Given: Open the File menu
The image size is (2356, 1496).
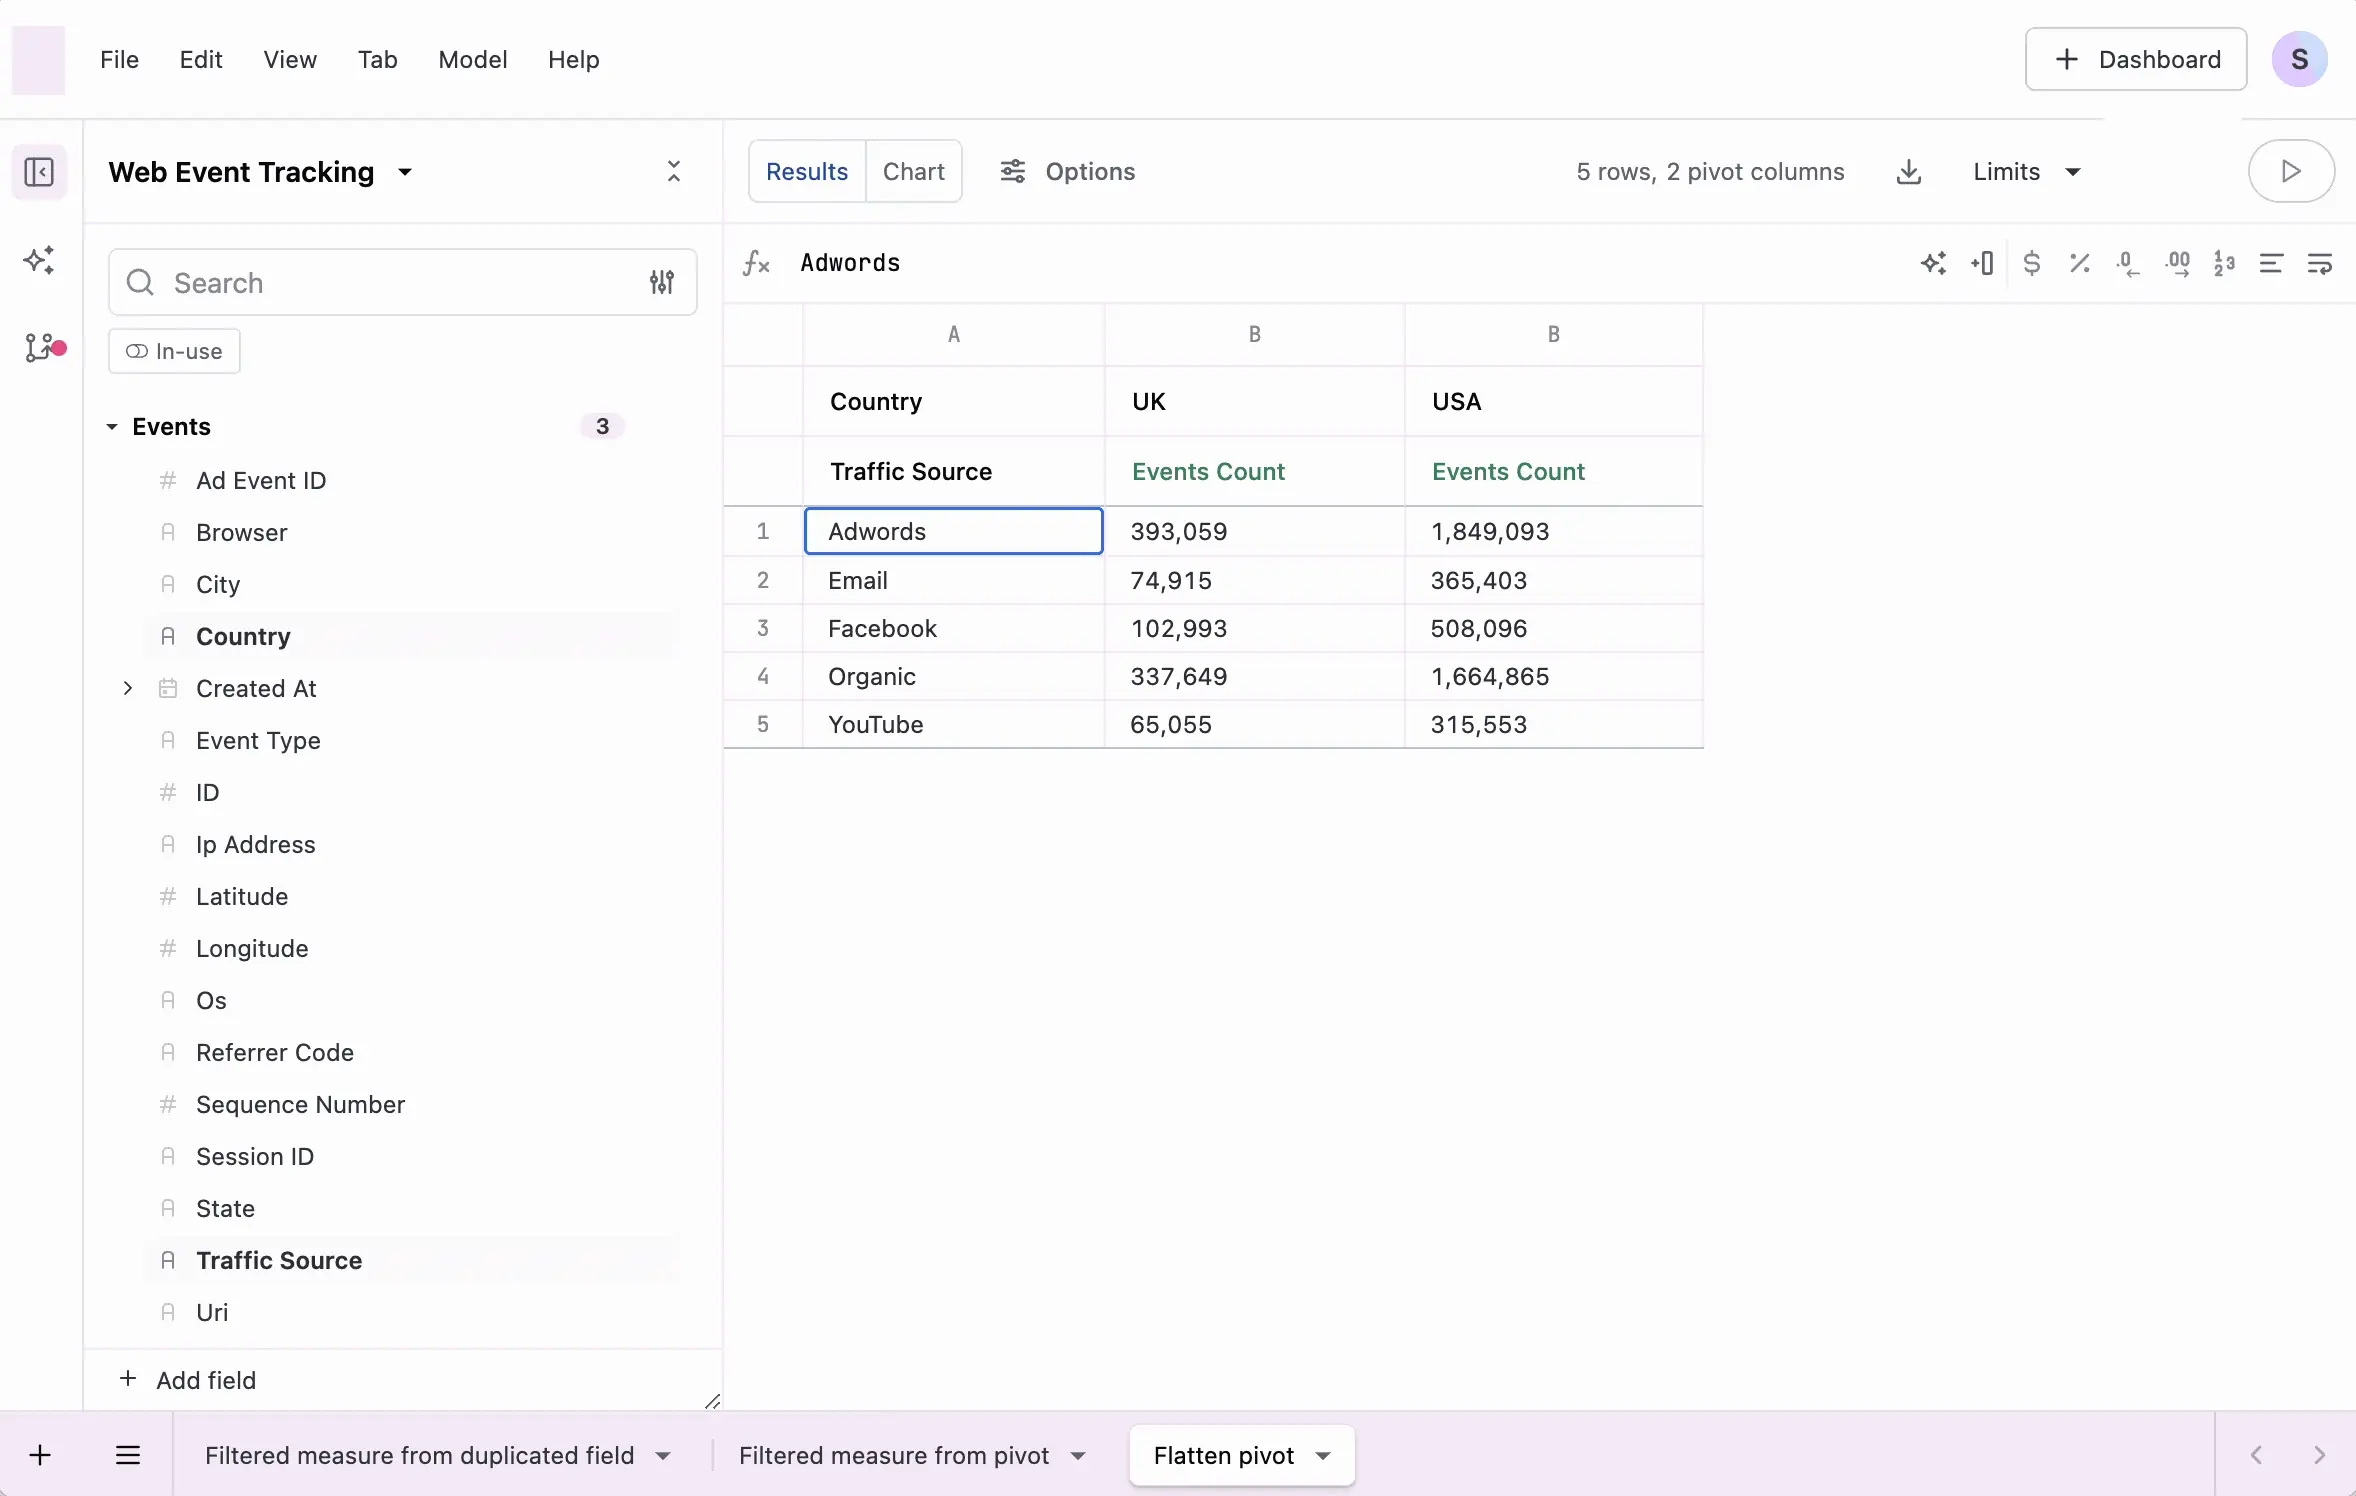Looking at the screenshot, I should 119,60.
